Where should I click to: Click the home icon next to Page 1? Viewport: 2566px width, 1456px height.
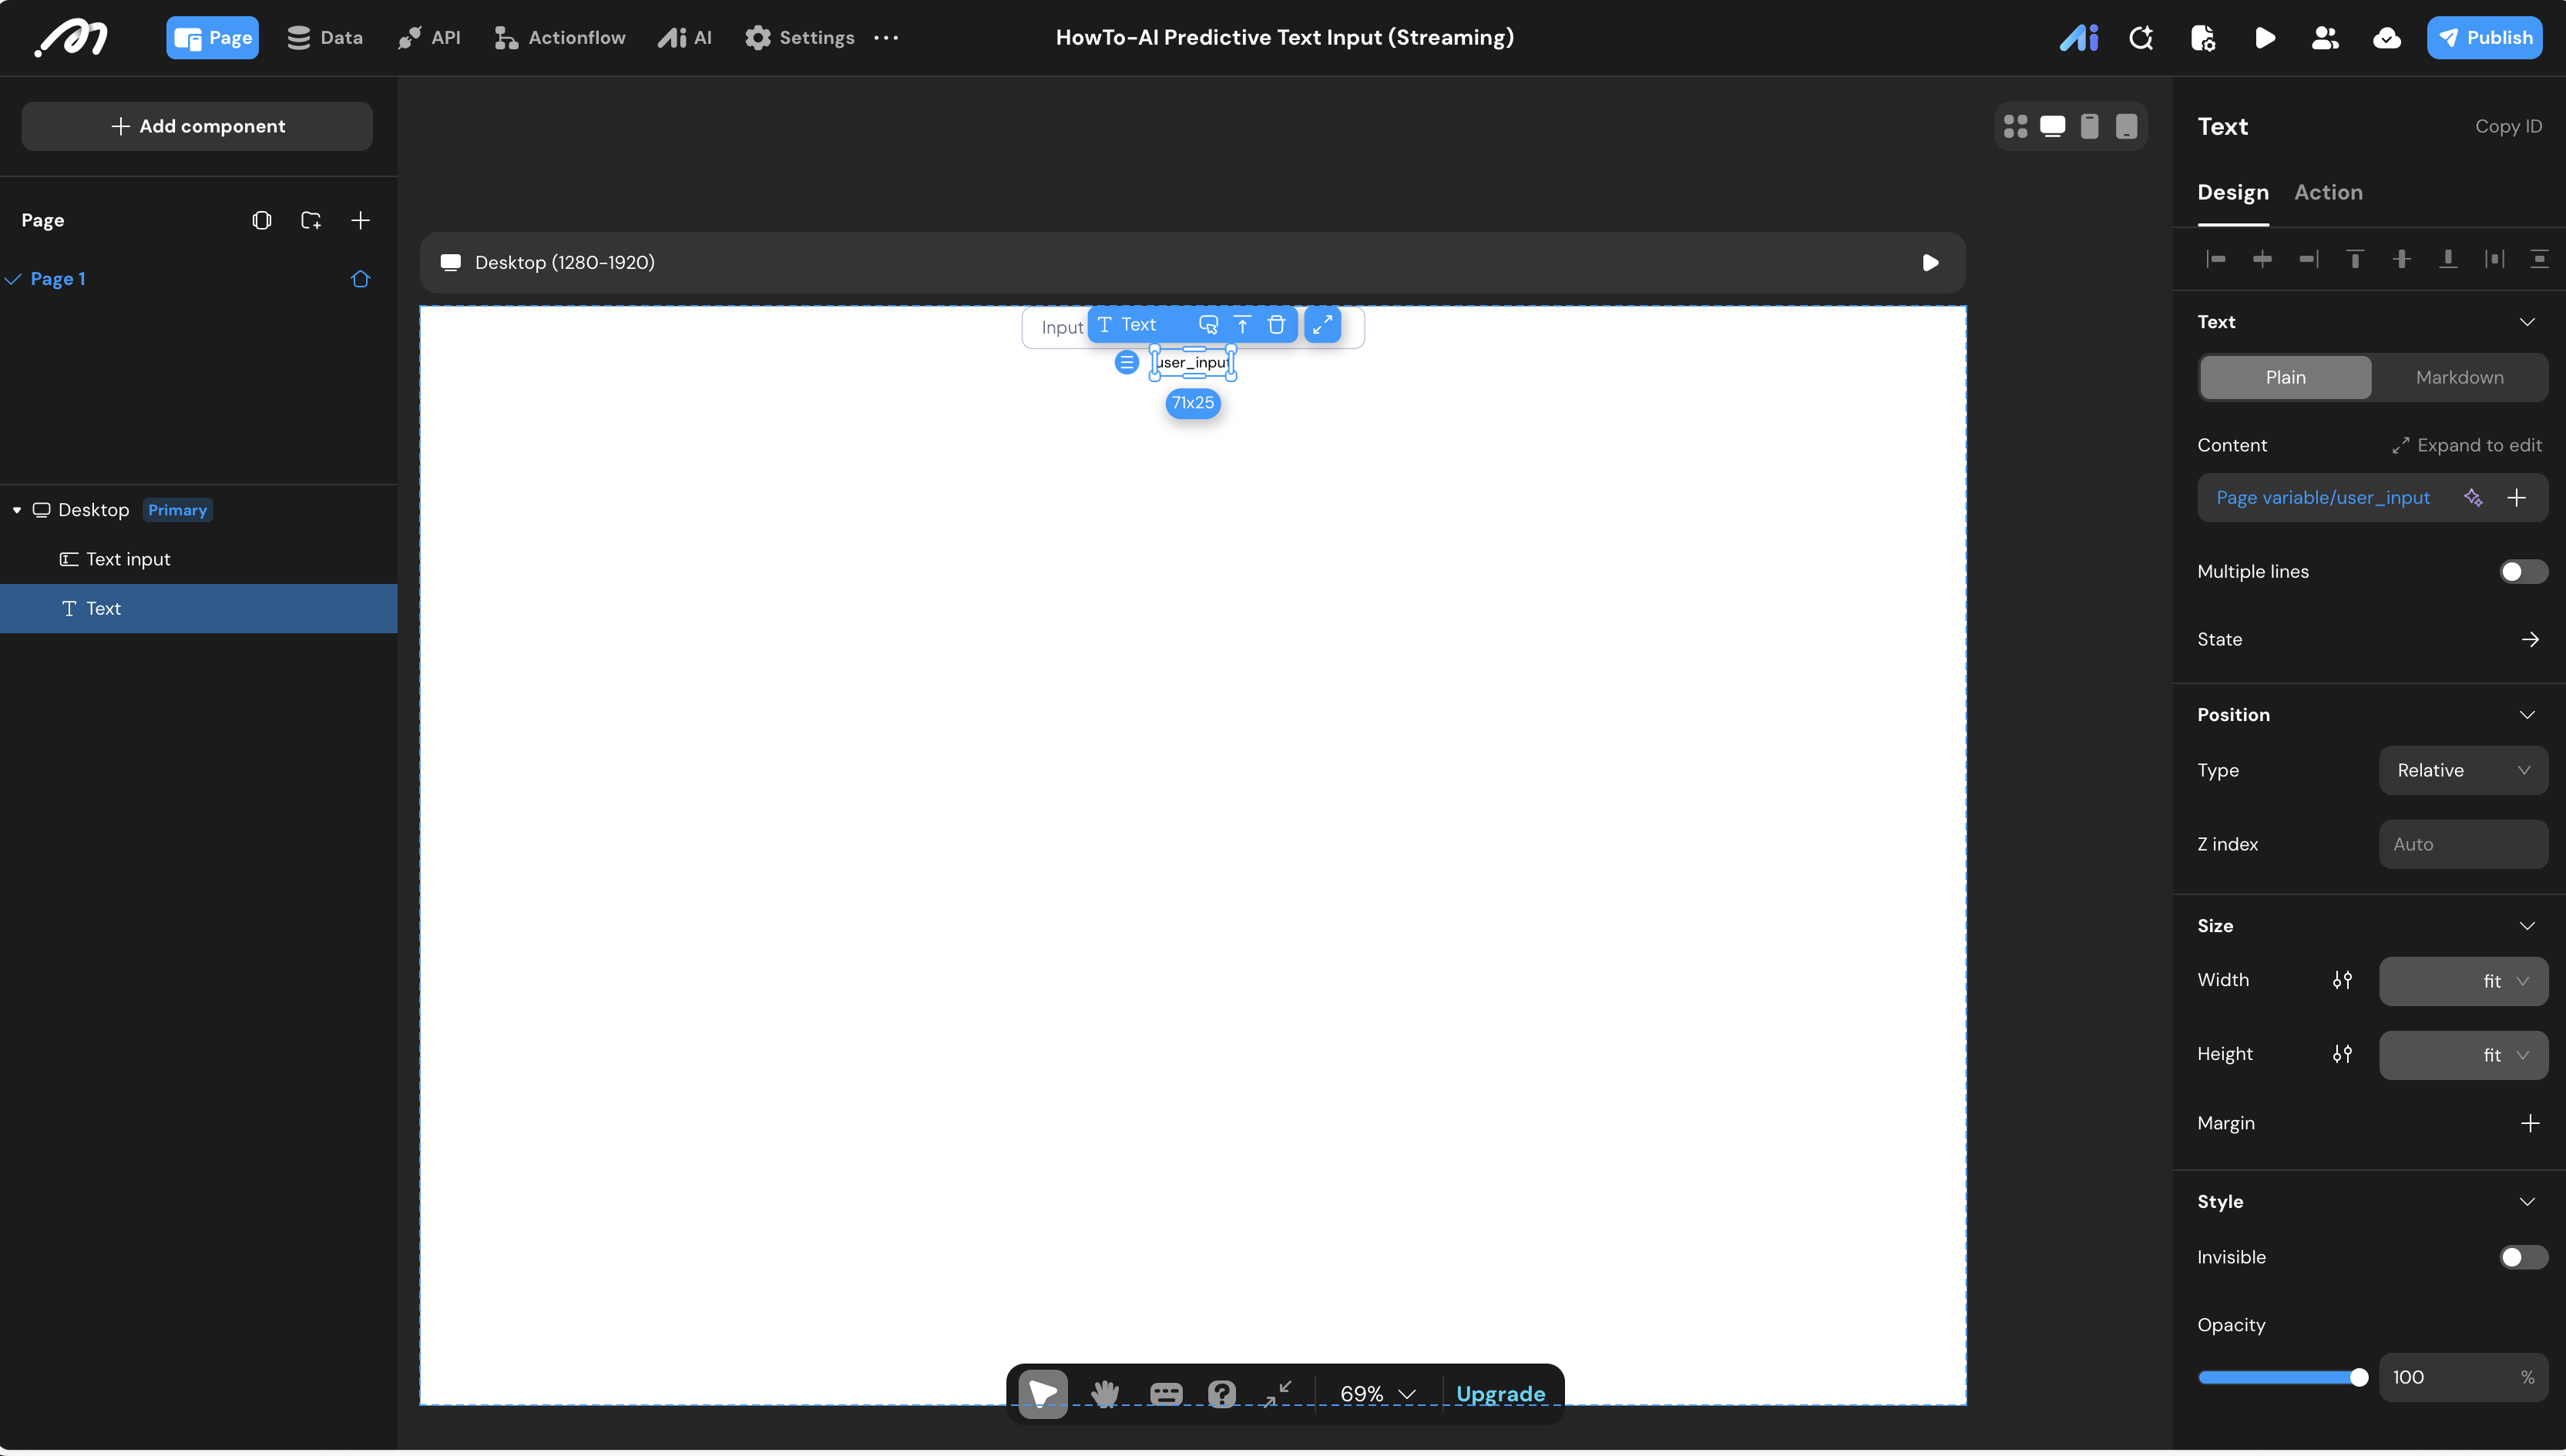360,279
